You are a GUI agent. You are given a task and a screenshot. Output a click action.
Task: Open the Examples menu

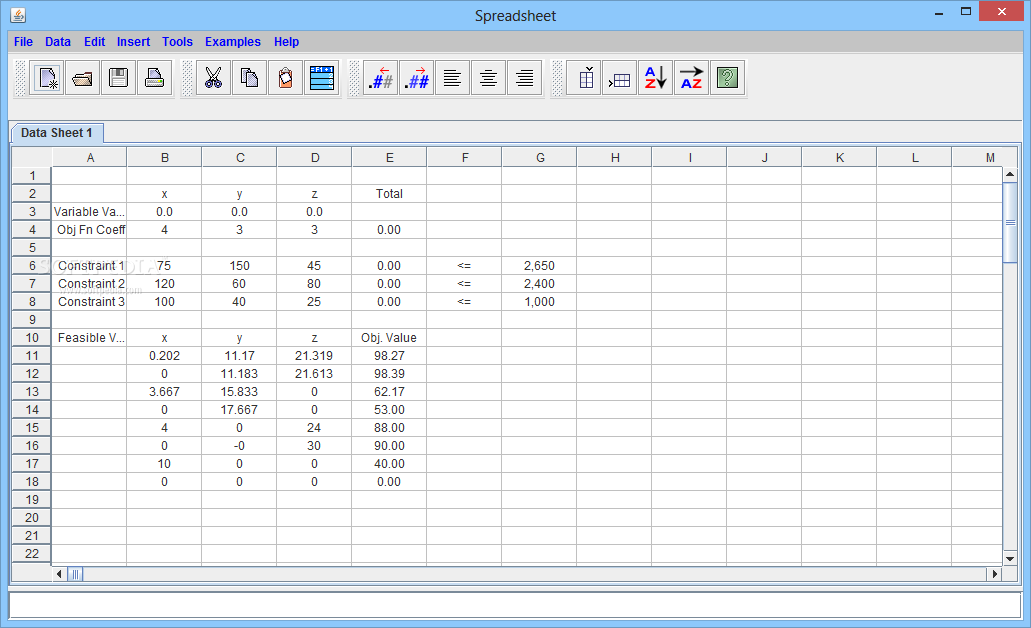[233, 41]
